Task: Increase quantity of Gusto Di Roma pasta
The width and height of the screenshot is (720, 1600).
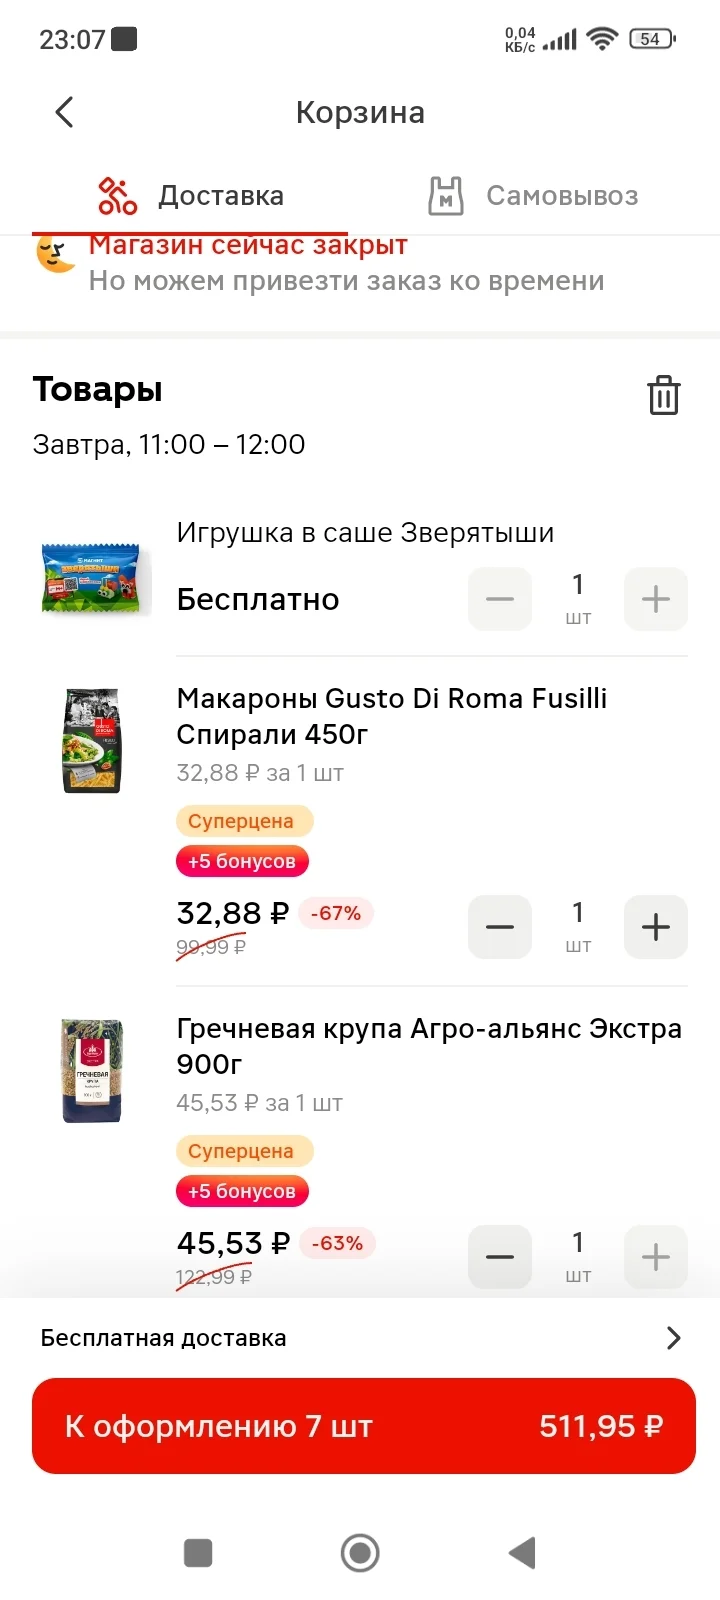Action: [656, 927]
